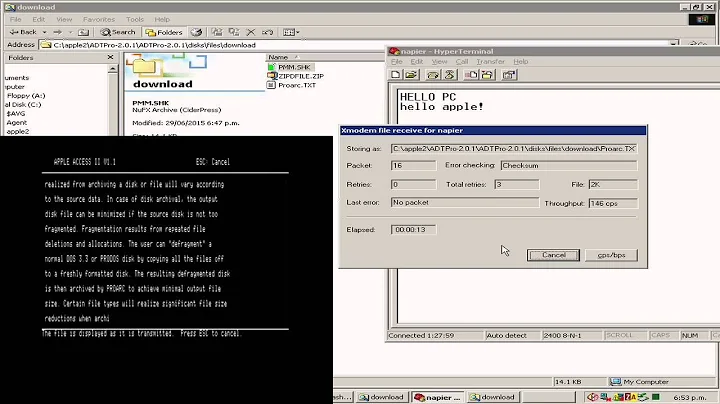Close the Folders pane
Viewport: 720px width, 404px height.
click(x=110, y=57)
